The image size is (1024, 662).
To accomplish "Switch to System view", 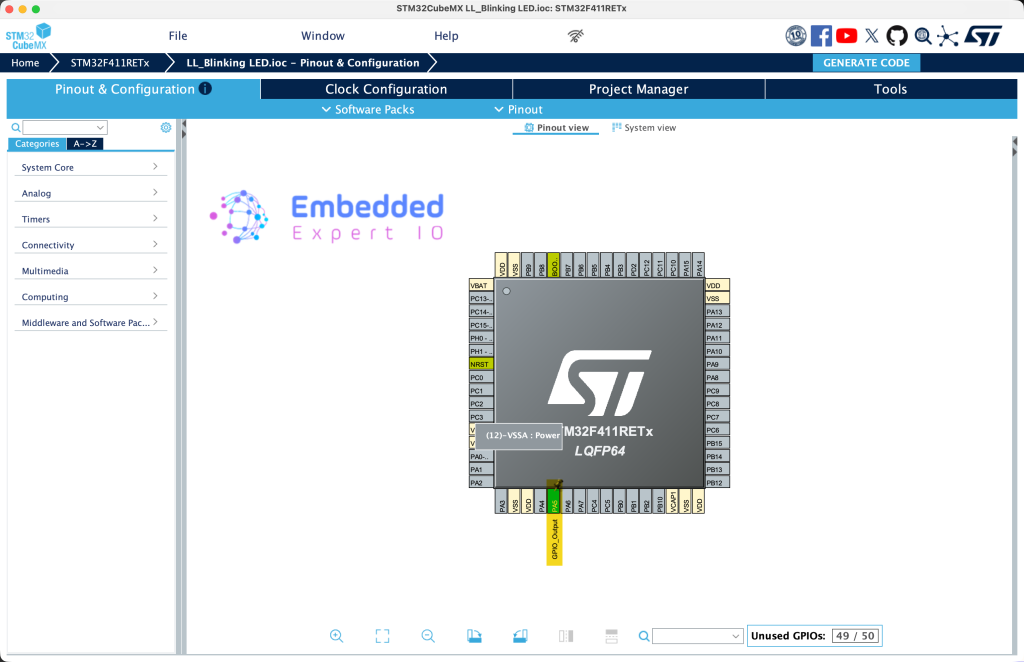I will [644, 128].
